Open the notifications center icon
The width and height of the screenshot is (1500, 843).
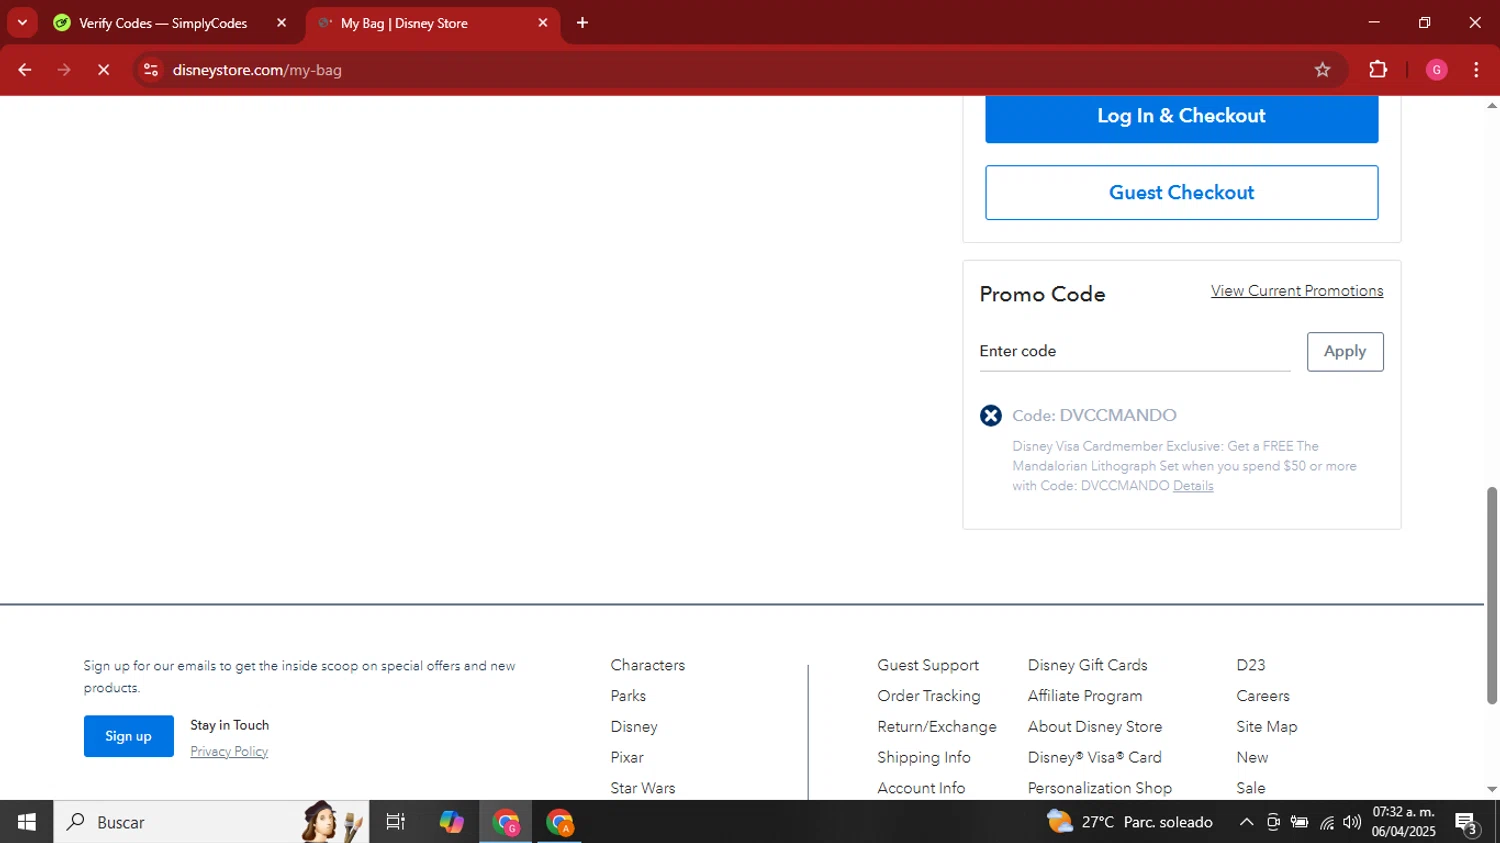tap(1467, 823)
